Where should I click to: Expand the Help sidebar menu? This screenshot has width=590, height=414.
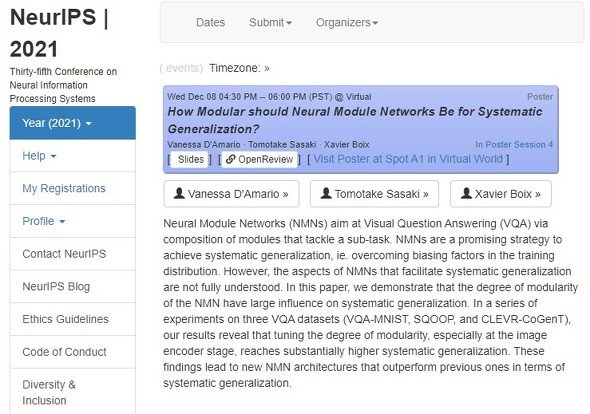click(73, 156)
